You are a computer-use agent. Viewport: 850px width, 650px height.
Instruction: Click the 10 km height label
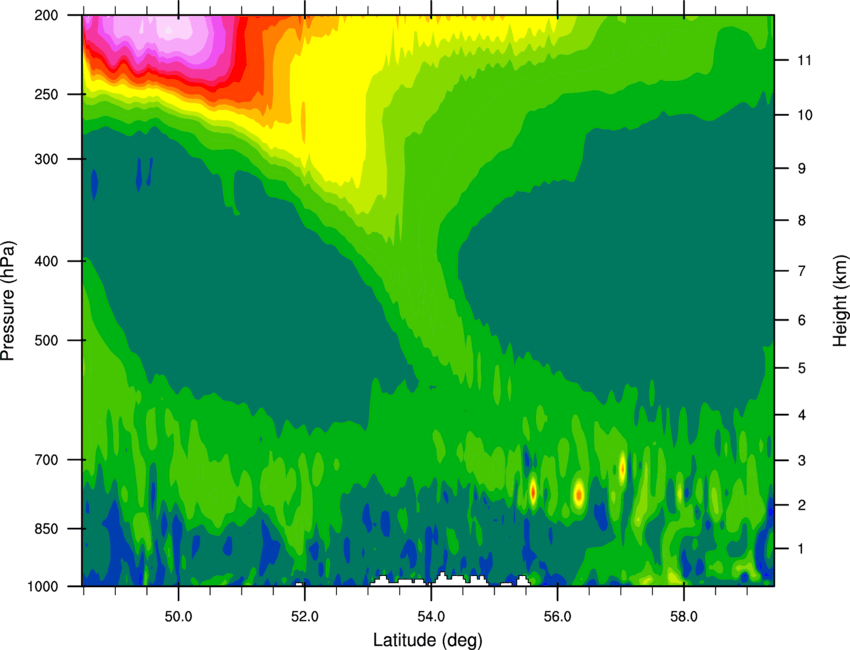(x=805, y=115)
